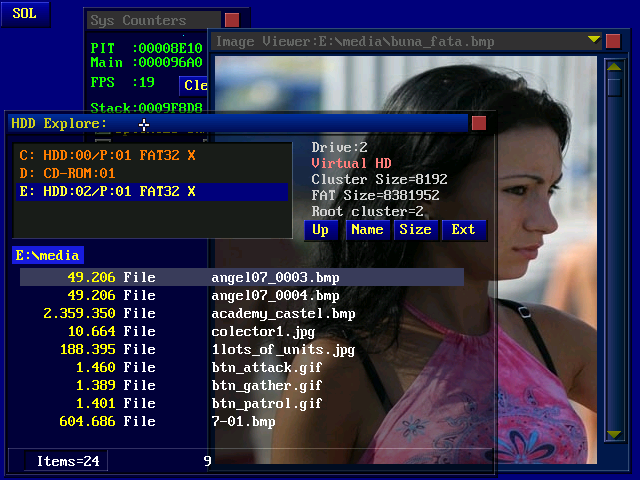Select file btn_patrol.gif

(x=242, y=403)
